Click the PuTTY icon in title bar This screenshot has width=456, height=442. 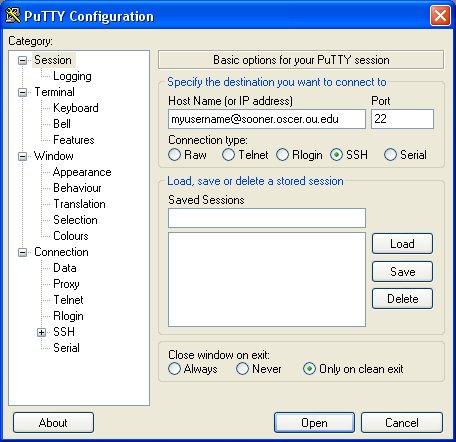pos(13,15)
